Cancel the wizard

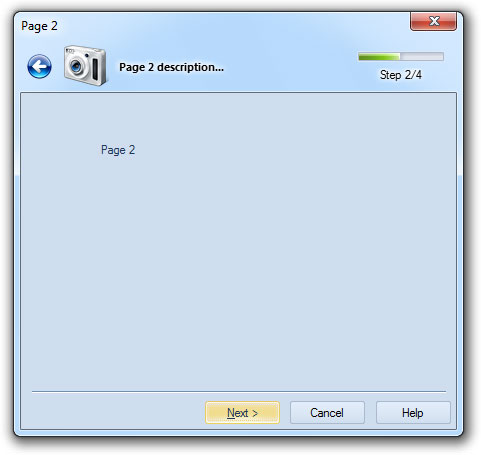point(327,413)
